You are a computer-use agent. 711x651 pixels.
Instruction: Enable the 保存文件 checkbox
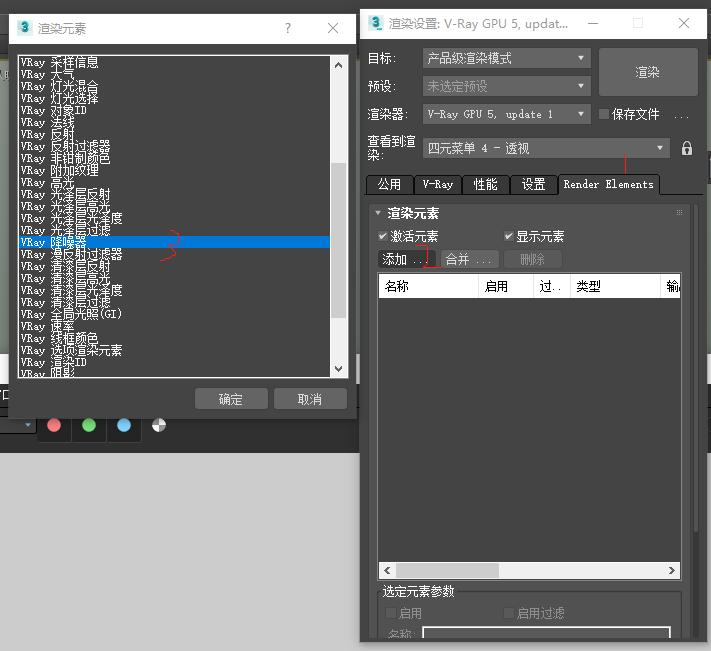click(x=604, y=114)
